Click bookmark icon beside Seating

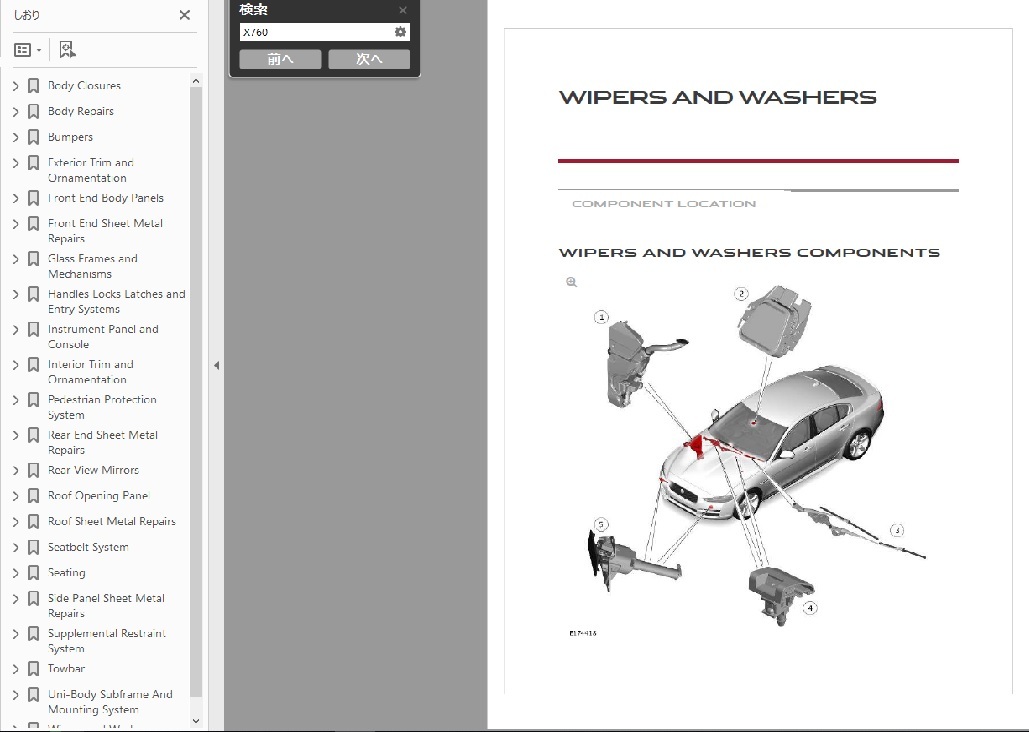coord(33,573)
